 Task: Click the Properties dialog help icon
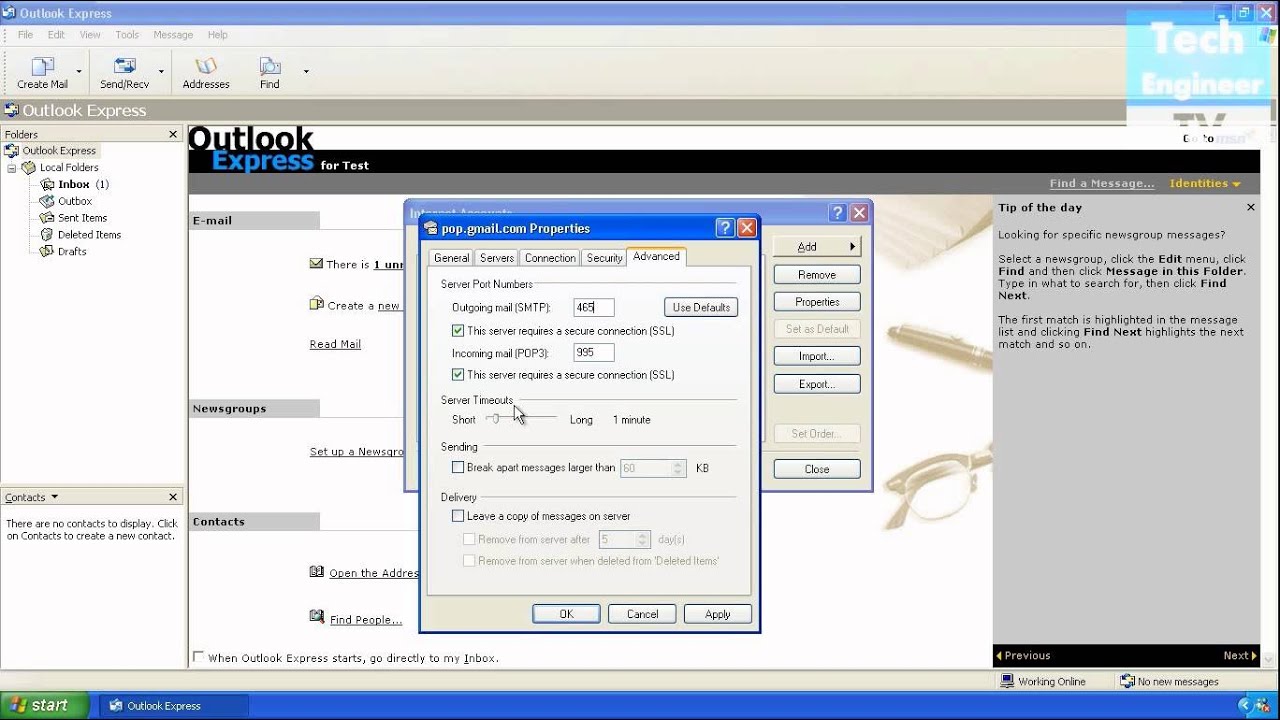coord(725,228)
